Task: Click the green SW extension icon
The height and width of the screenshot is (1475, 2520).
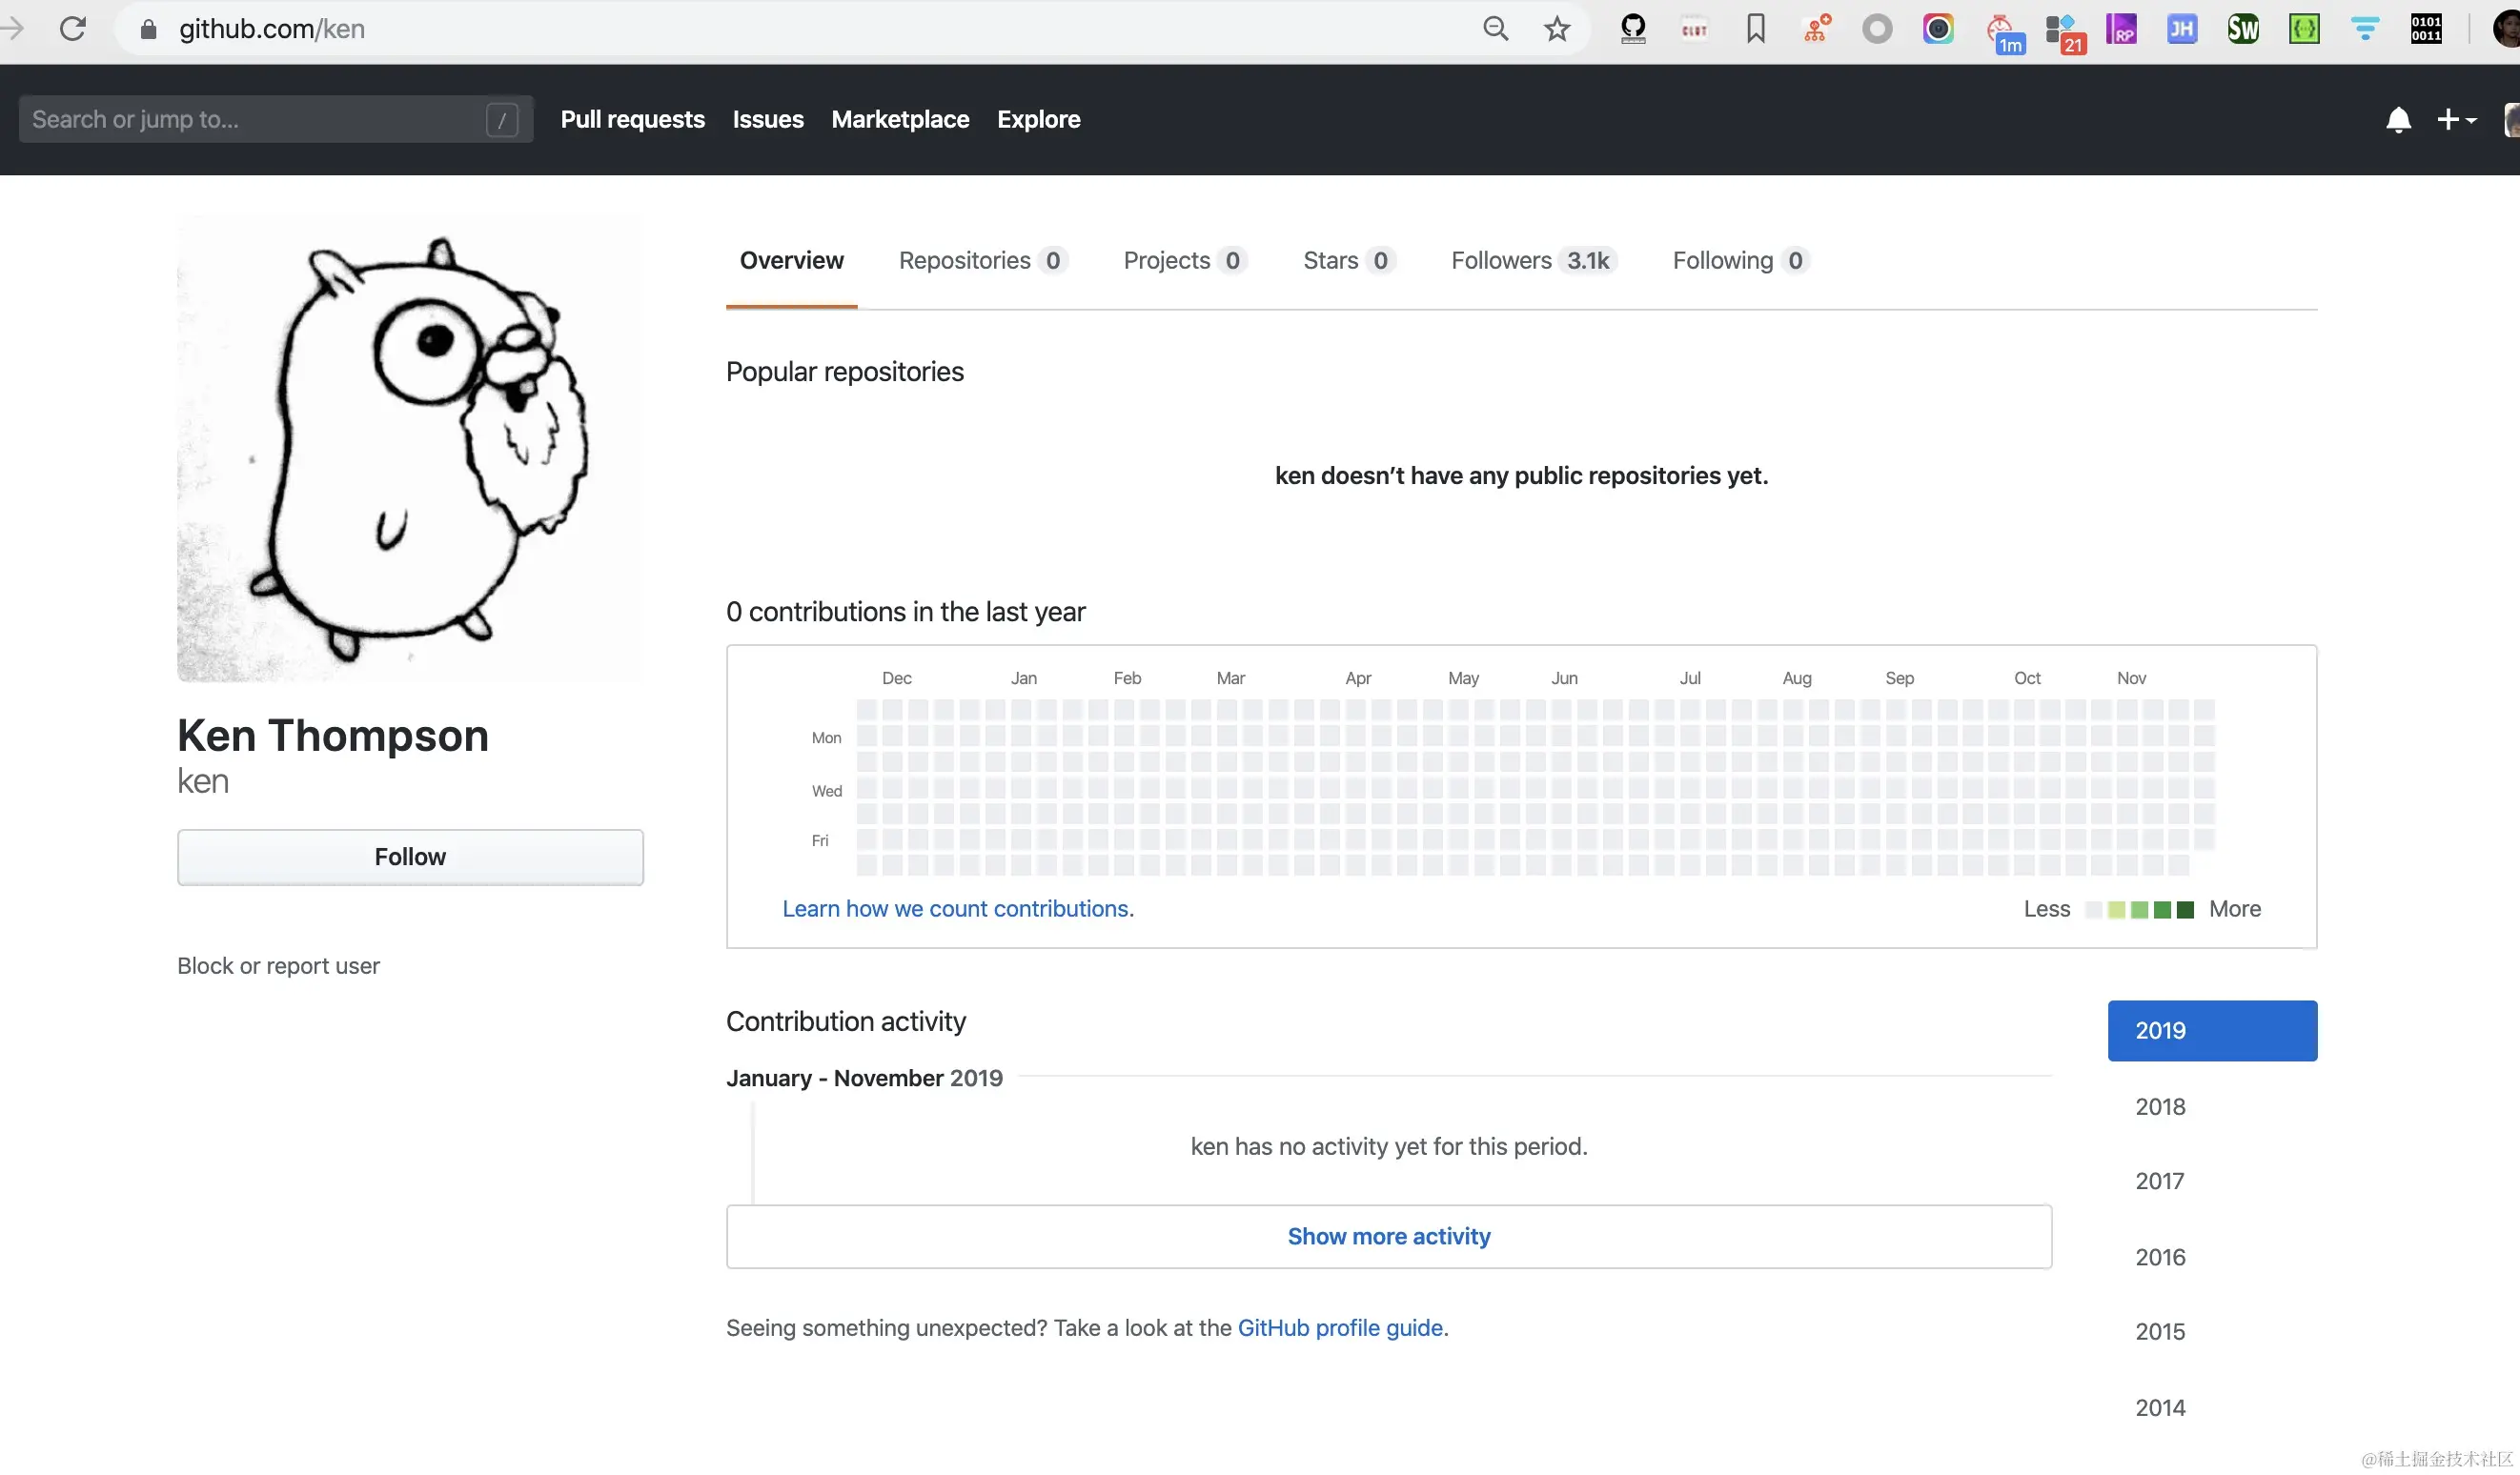Action: coord(2243,28)
